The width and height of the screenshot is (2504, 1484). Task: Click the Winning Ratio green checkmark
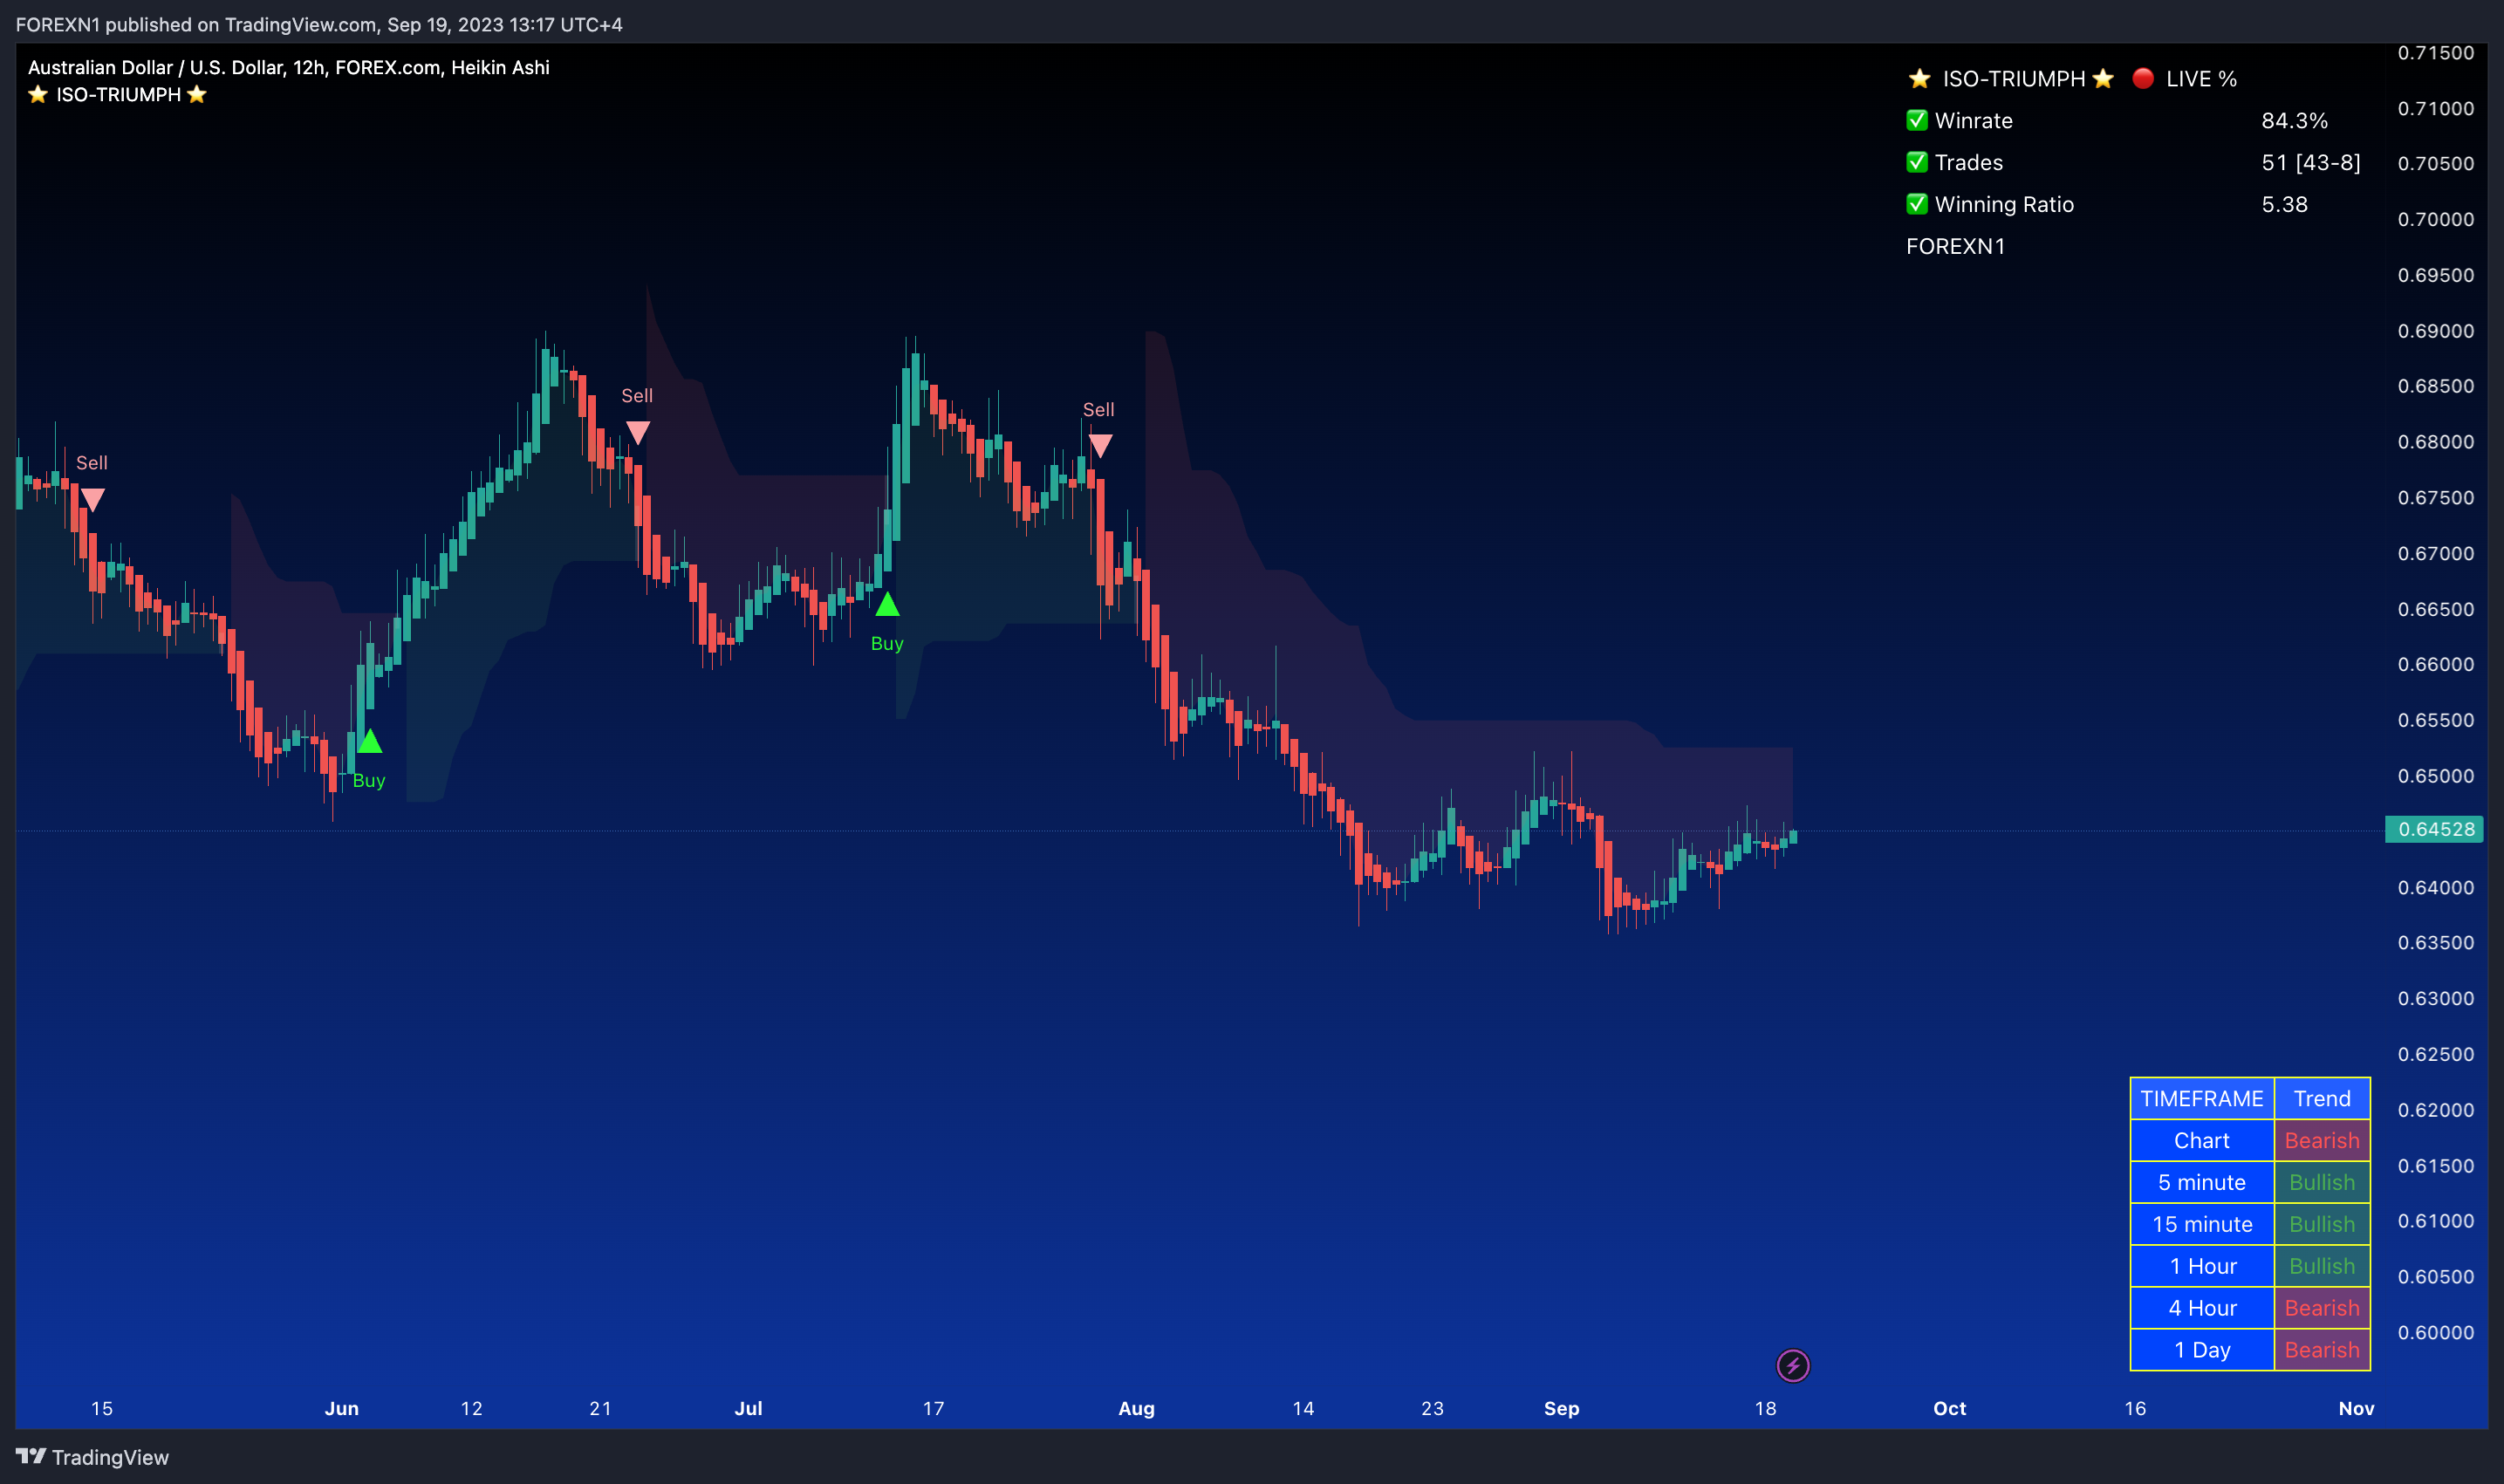[x=1916, y=204]
